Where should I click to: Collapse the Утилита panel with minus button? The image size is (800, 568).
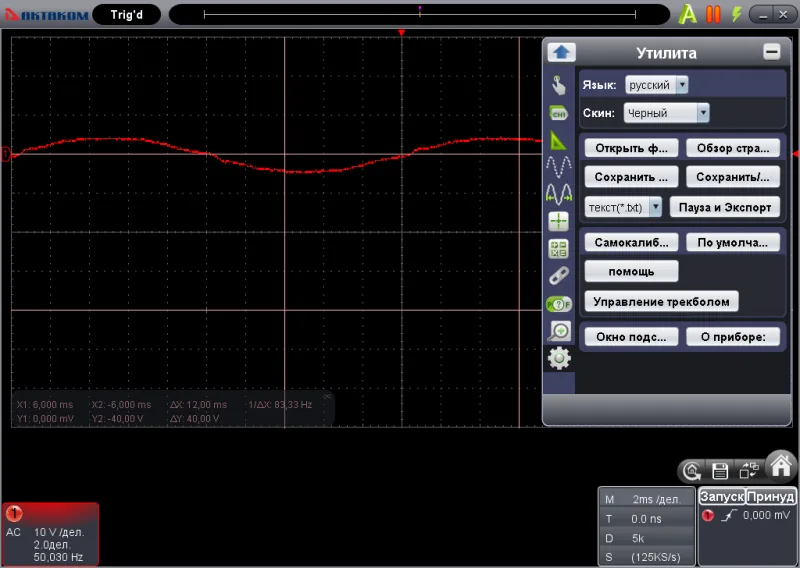771,52
